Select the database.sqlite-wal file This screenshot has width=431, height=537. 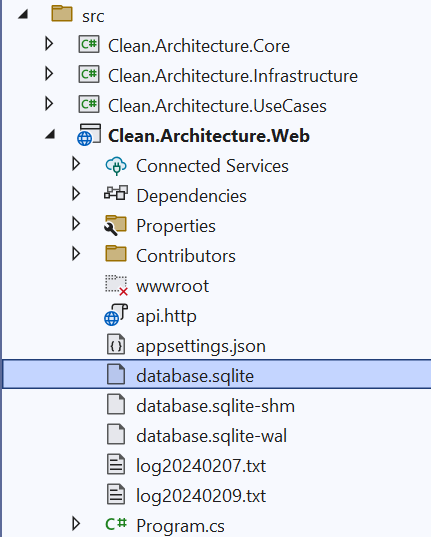point(211,436)
